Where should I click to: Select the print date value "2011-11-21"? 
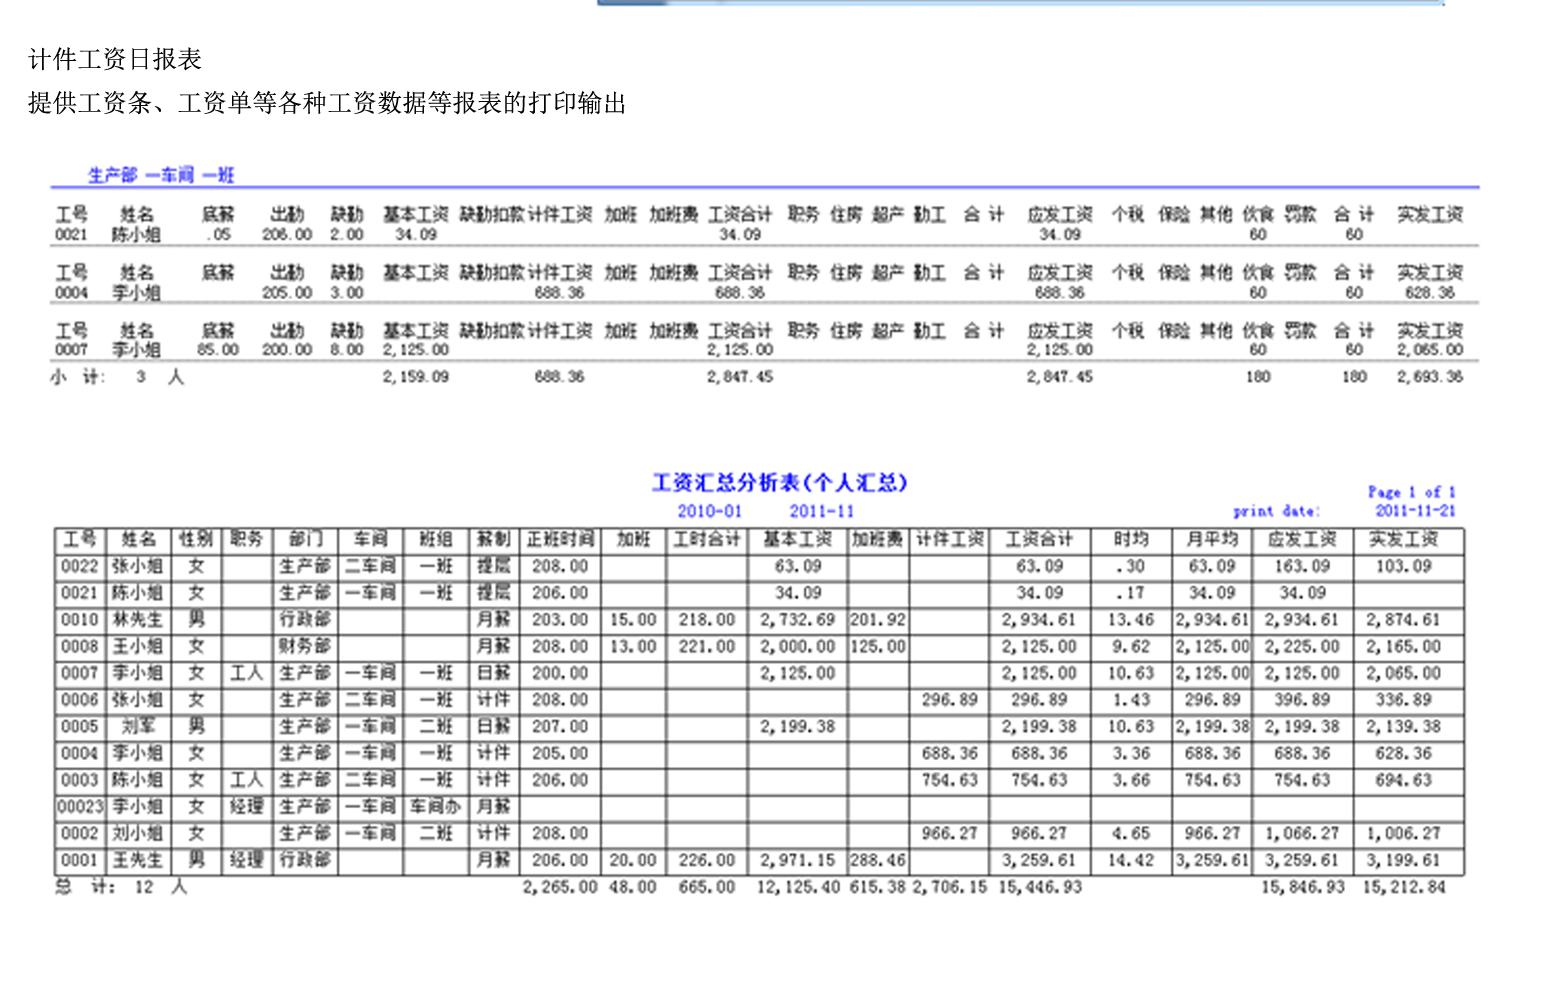pyautogui.click(x=1415, y=511)
